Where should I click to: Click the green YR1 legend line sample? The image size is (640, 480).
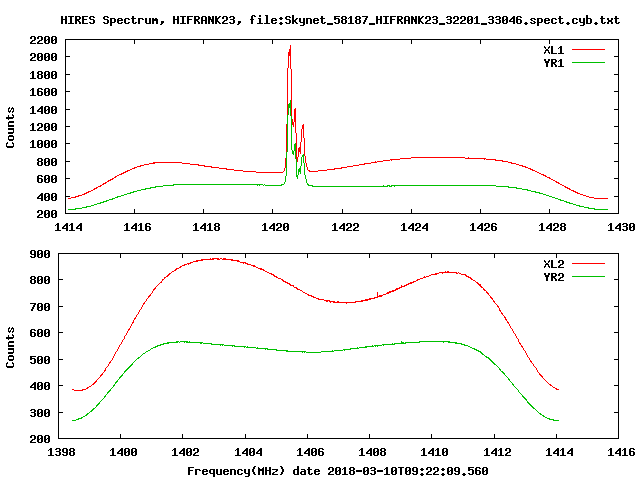588,63
